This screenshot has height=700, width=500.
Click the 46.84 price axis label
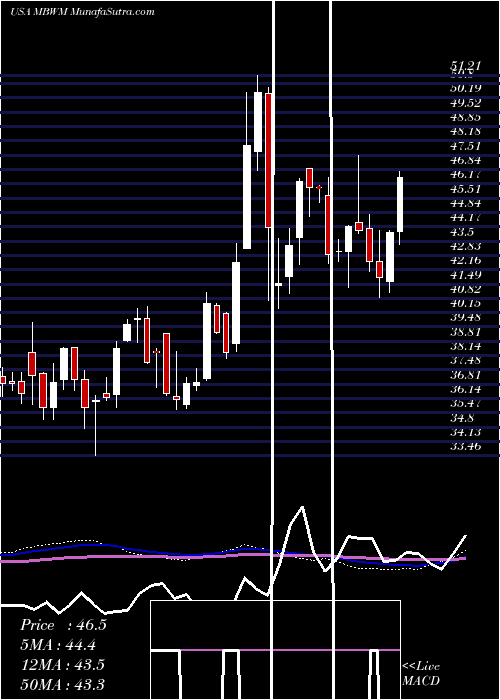point(465,160)
